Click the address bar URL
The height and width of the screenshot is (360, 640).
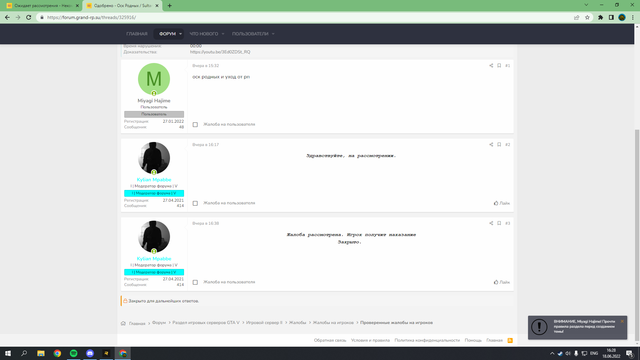[x=91, y=17]
